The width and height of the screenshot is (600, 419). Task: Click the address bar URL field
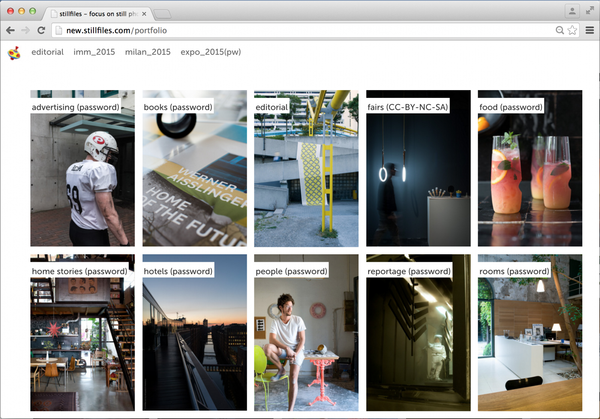pyautogui.click(x=300, y=30)
